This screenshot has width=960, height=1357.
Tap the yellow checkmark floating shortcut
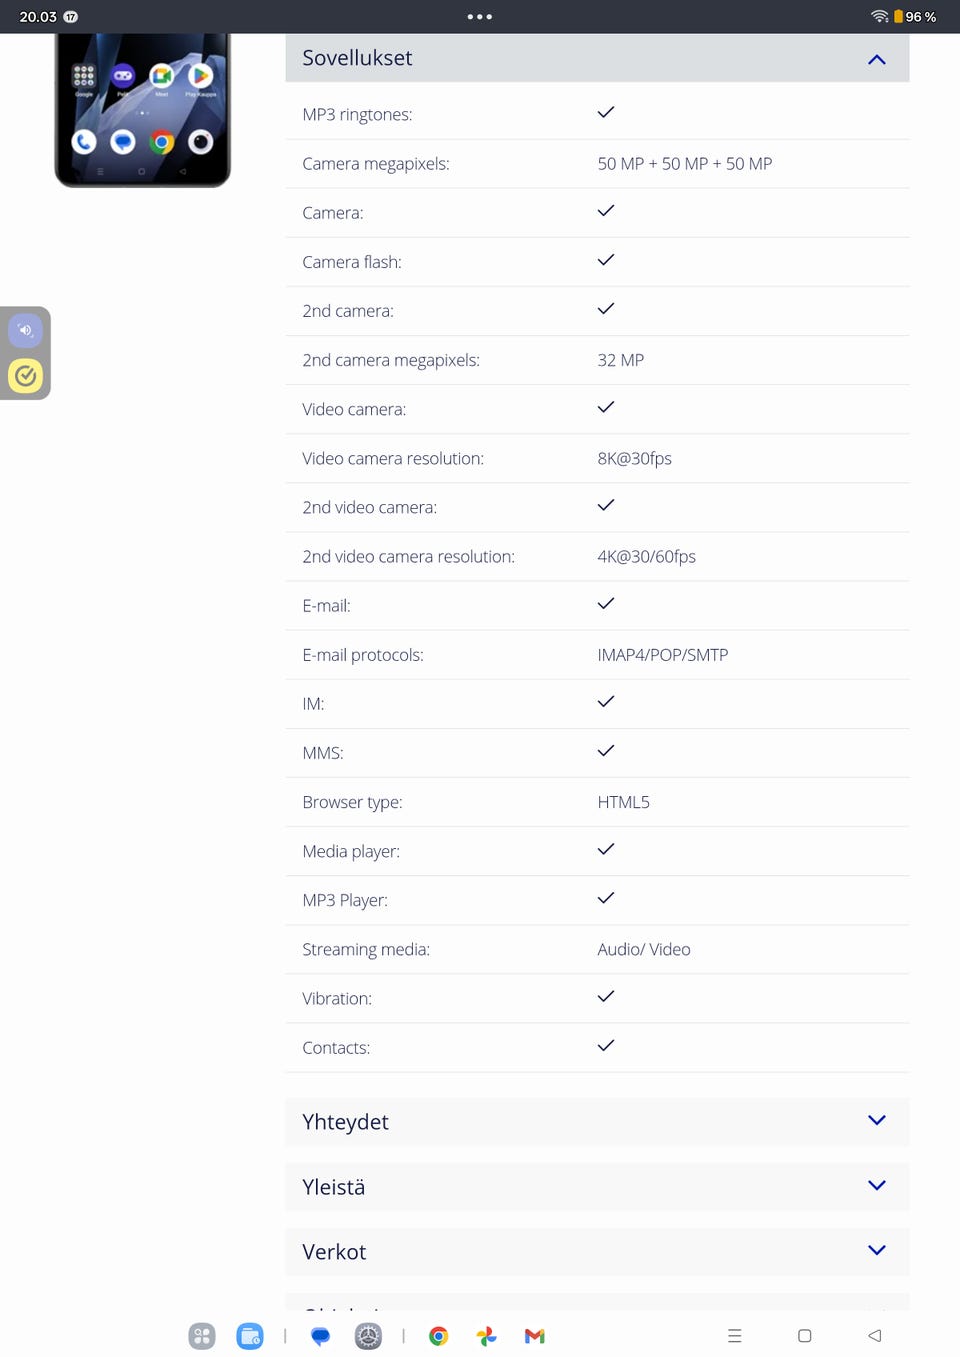[25, 376]
